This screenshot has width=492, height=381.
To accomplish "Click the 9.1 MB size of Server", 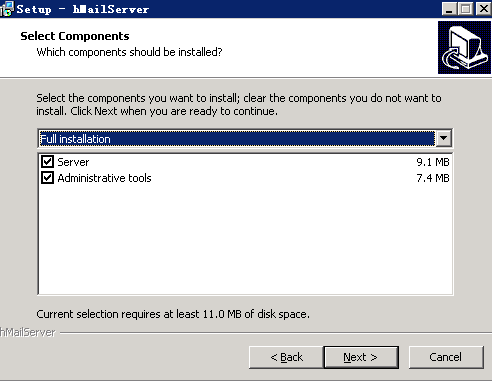I will 433,162.
